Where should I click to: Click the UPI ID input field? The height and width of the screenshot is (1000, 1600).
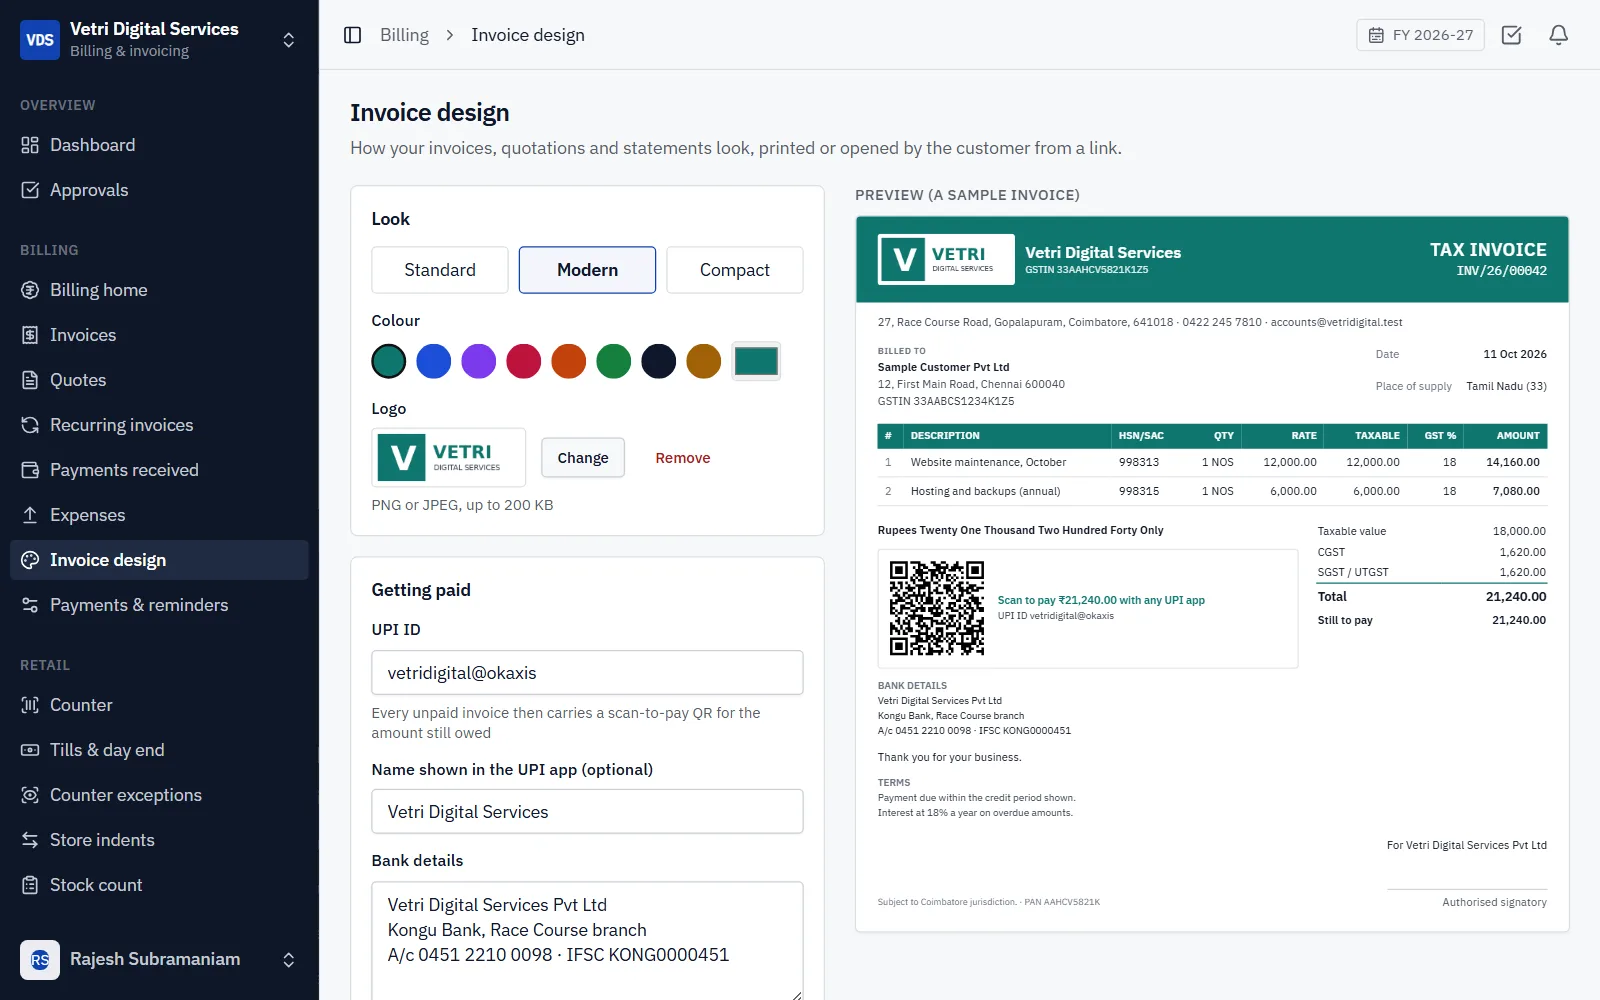587,673
